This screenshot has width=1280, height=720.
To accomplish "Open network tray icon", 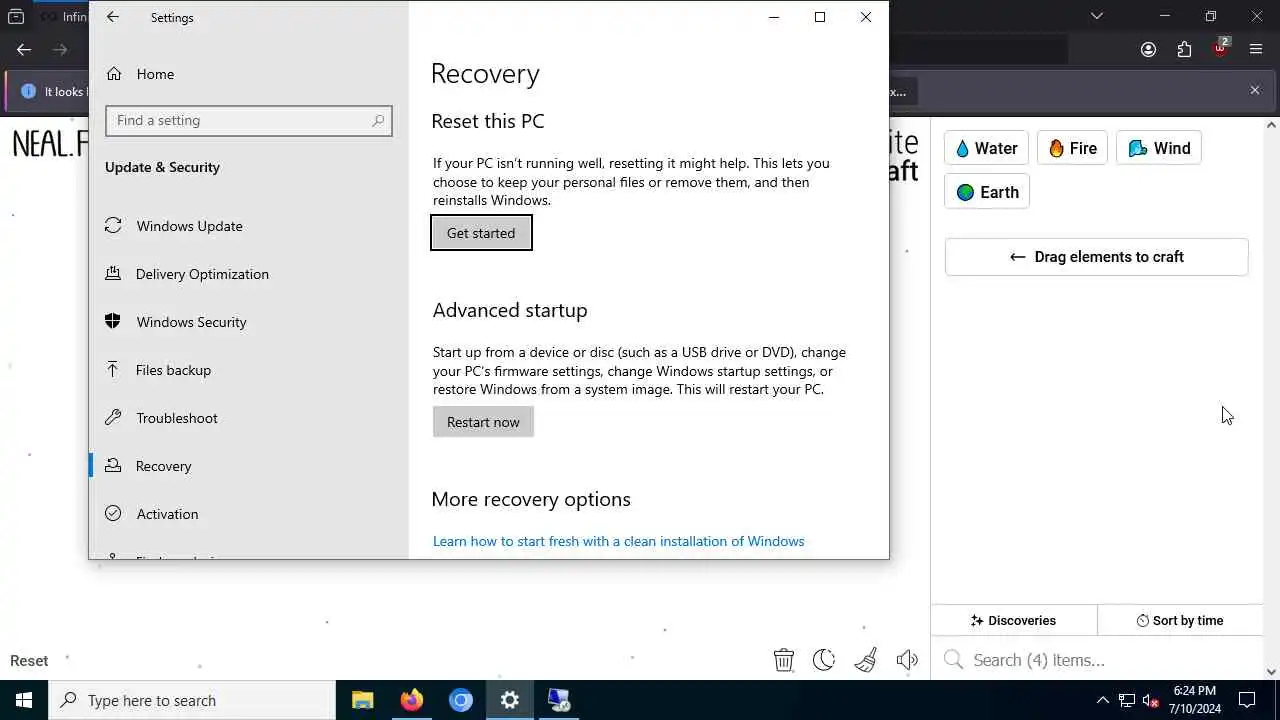I will 1127,700.
